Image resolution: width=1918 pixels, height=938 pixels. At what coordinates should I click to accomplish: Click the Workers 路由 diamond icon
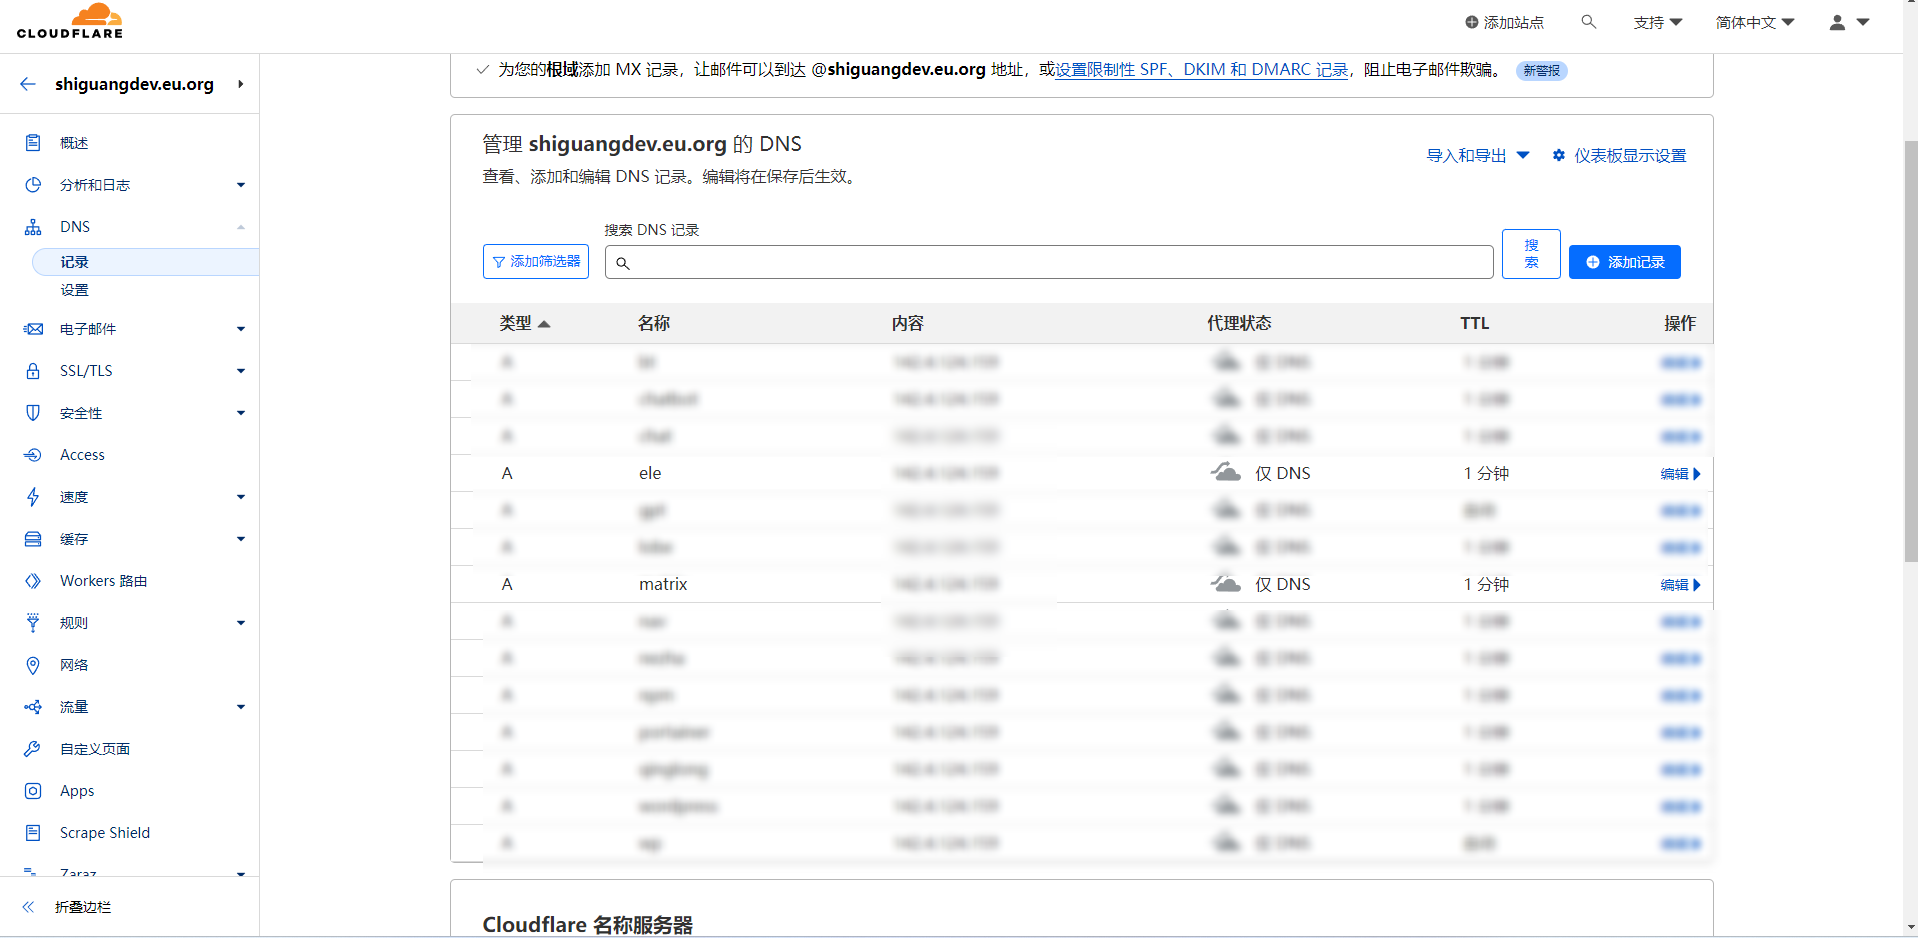click(x=33, y=581)
